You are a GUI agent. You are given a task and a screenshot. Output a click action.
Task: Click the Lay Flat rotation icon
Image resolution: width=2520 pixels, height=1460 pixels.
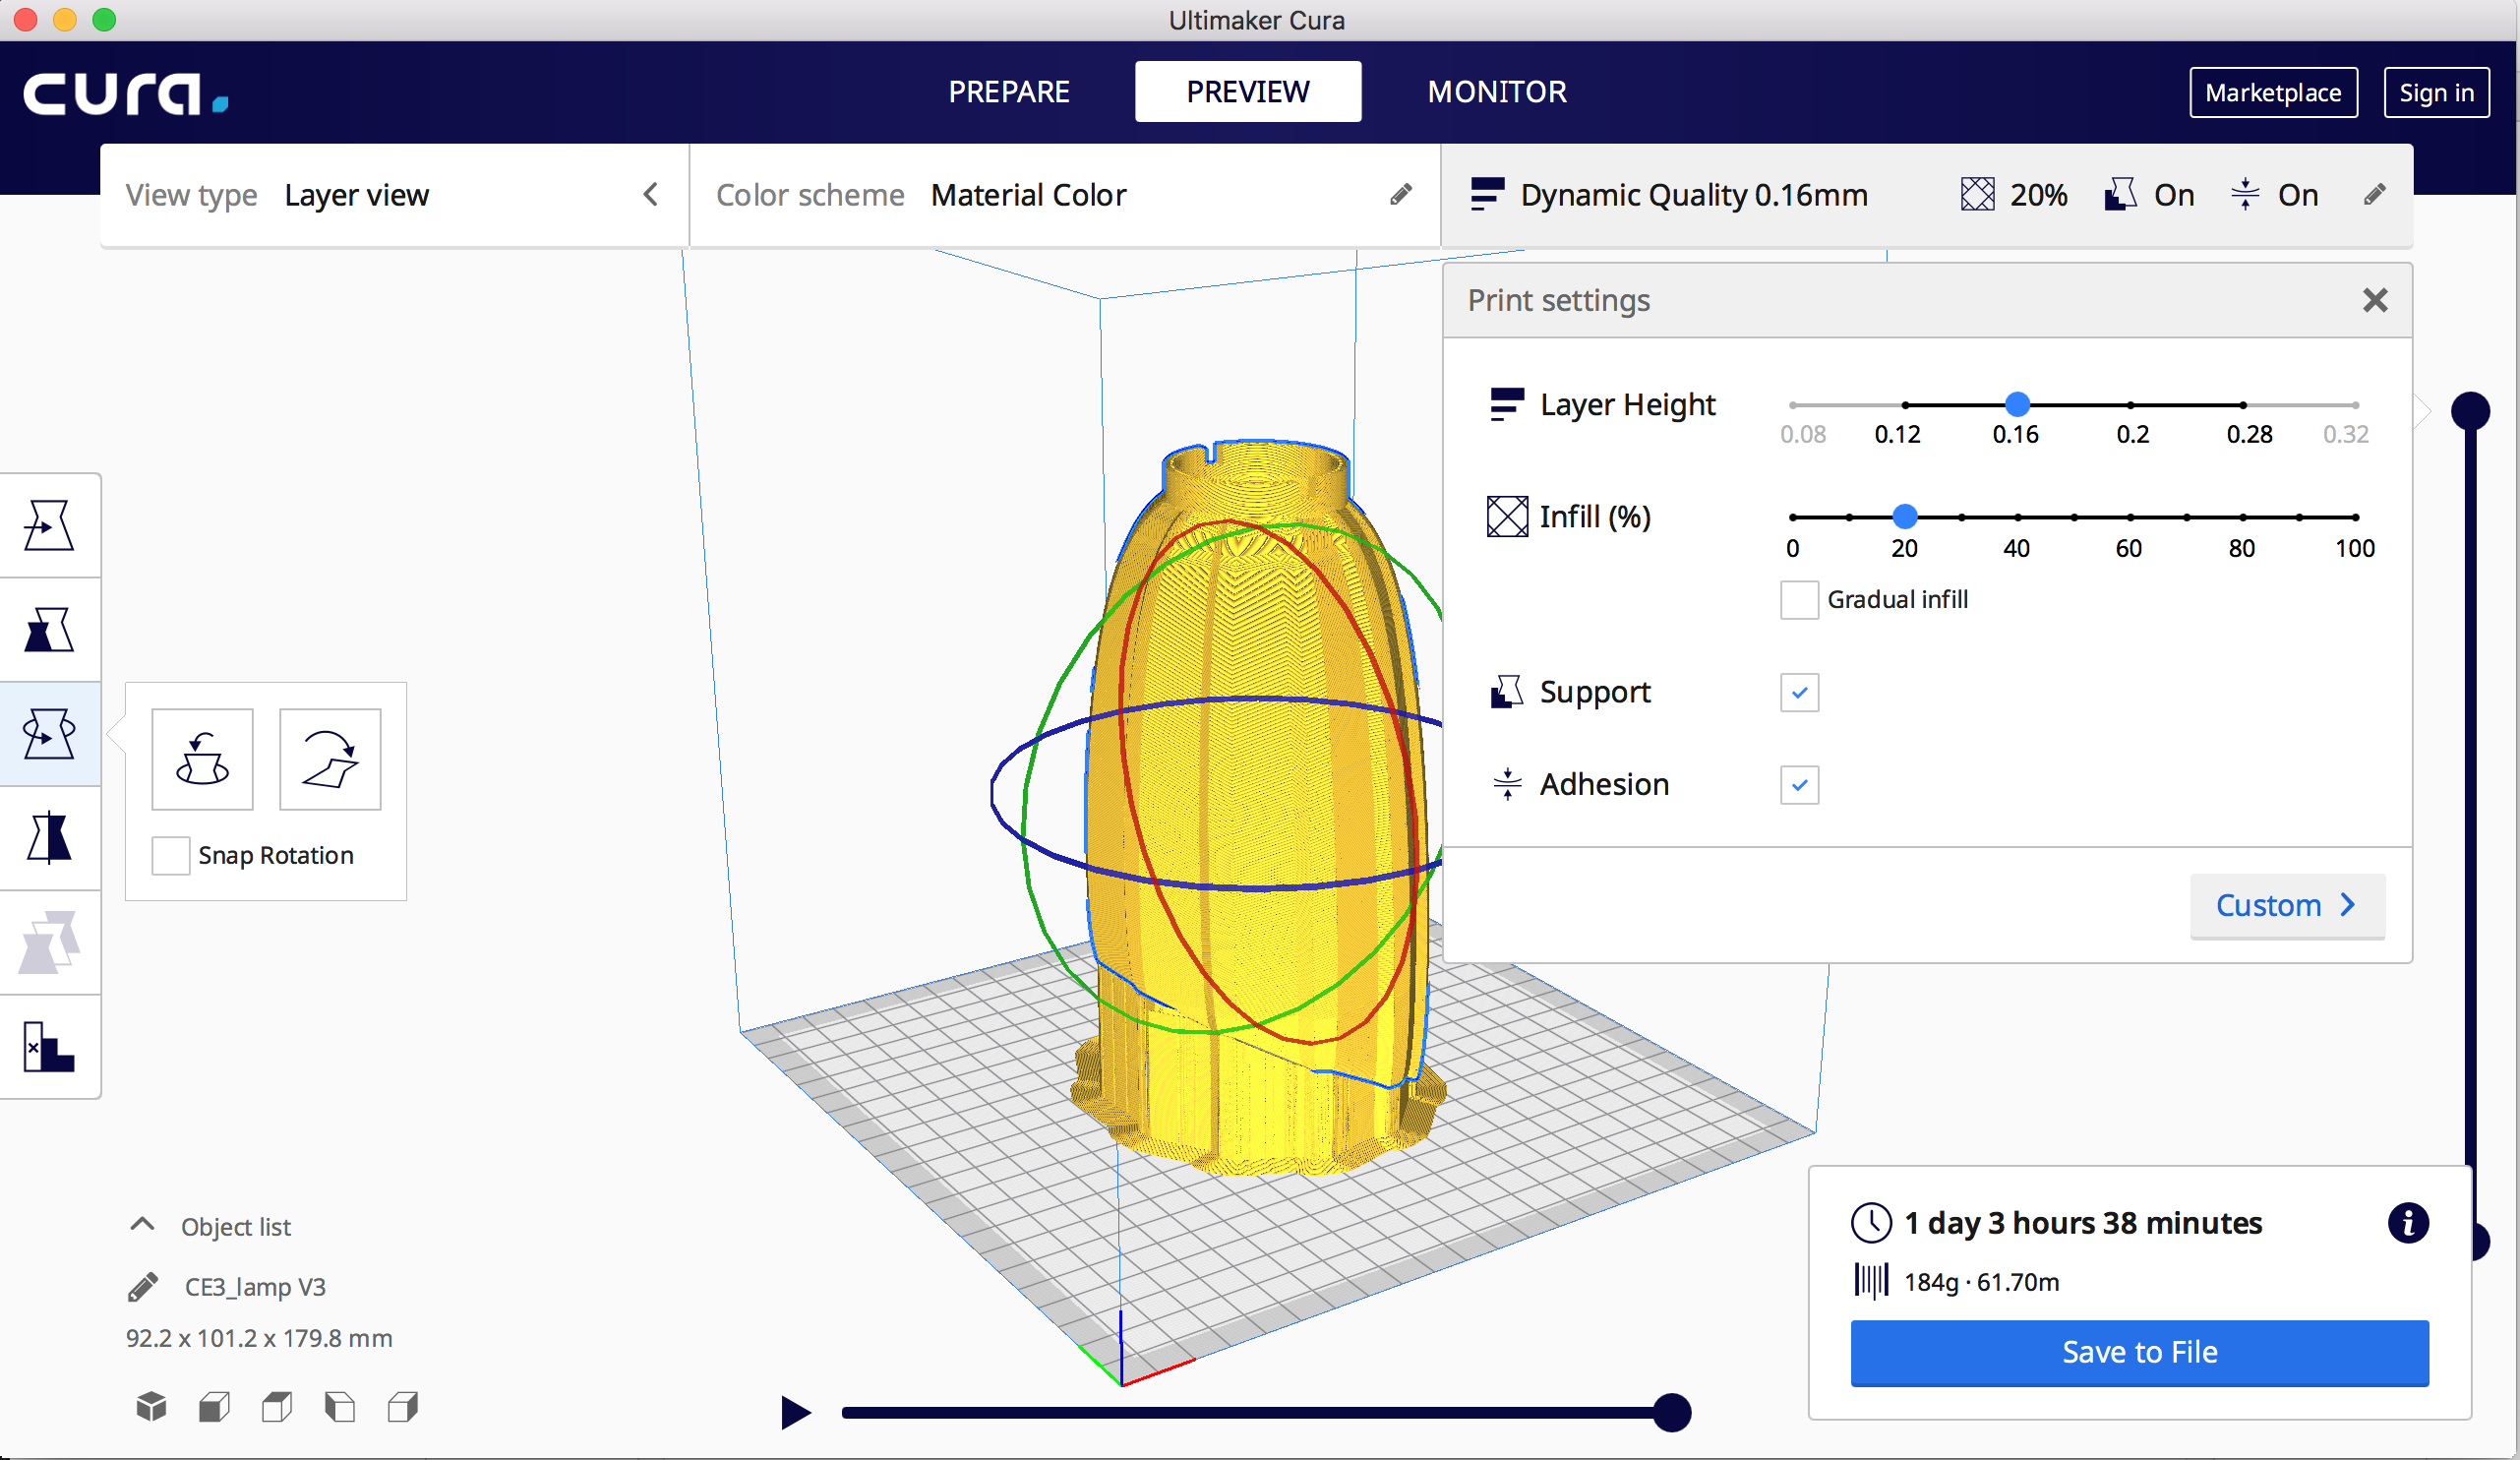[x=330, y=759]
